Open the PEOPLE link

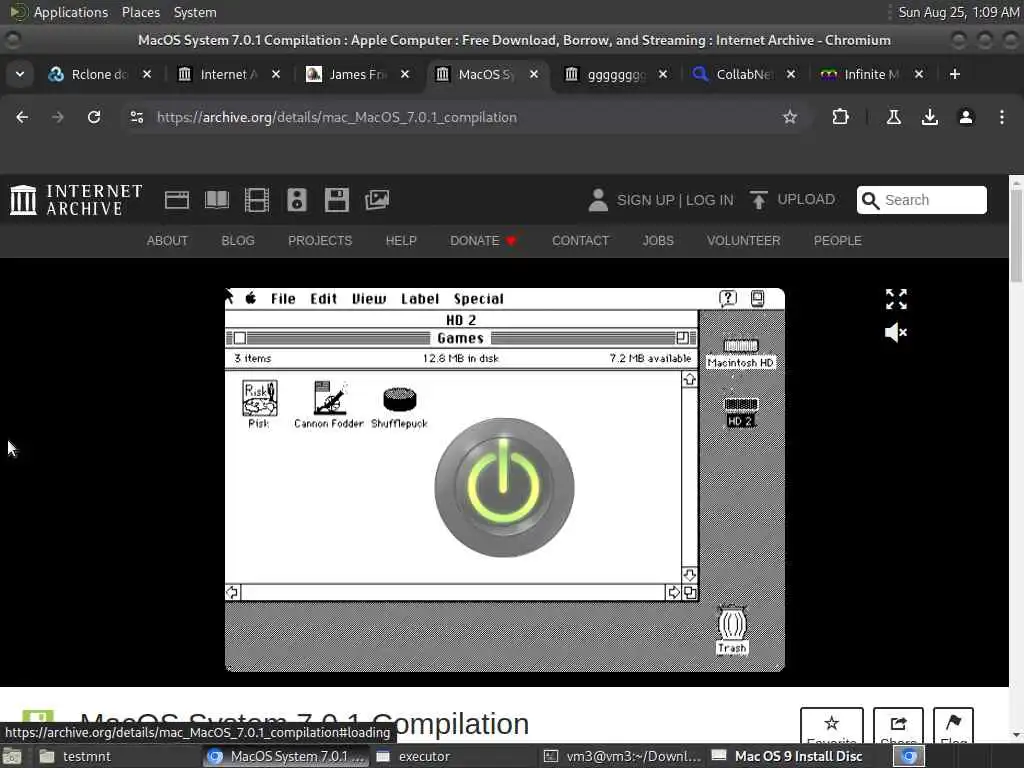(837, 240)
